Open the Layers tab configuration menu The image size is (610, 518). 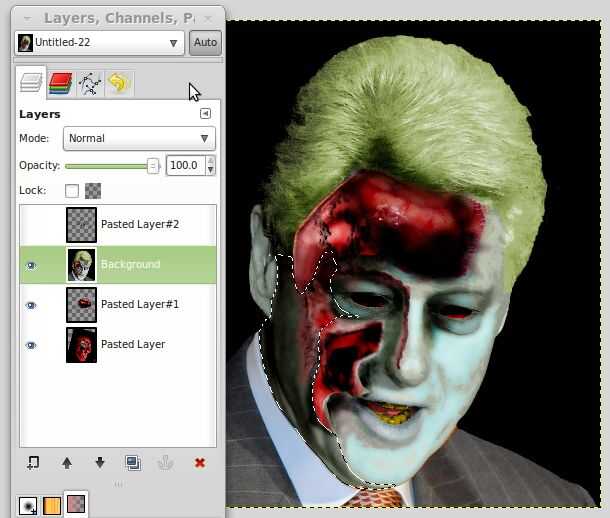[205, 114]
